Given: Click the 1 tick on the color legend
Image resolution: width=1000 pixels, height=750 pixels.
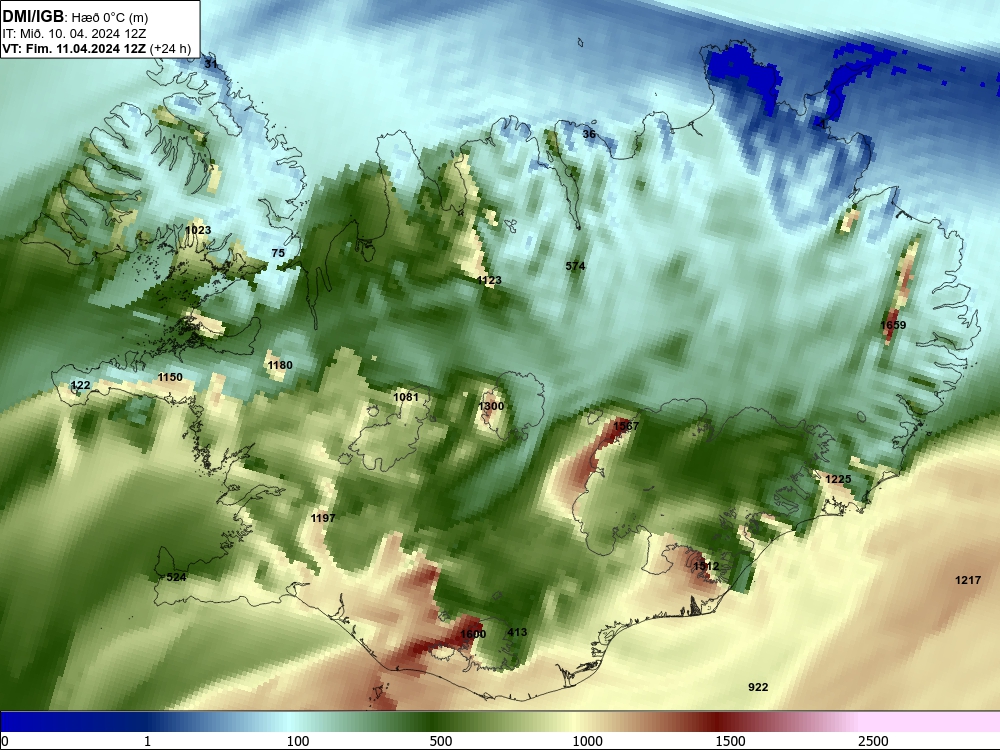Looking at the screenshot, I should tap(147, 741).
